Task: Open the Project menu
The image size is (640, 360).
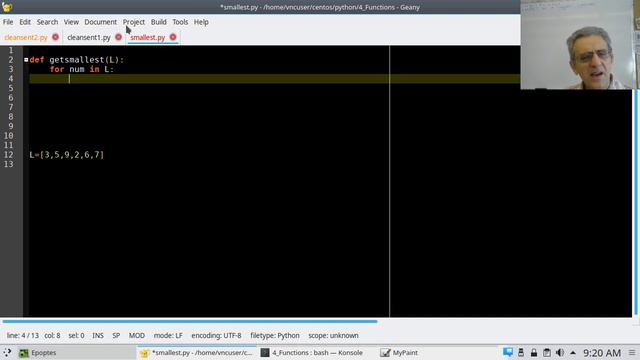Action: pyautogui.click(x=134, y=22)
